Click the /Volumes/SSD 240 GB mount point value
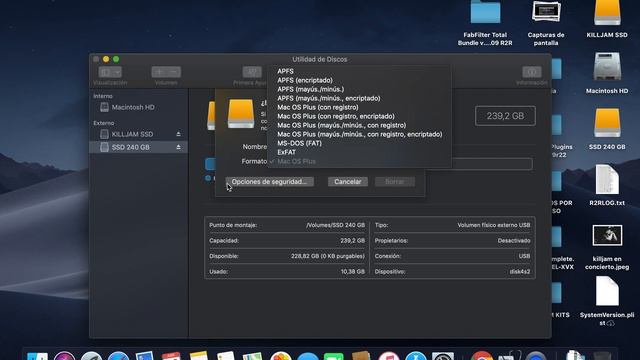The height and width of the screenshot is (360, 640). pyautogui.click(x=336, y=225)
